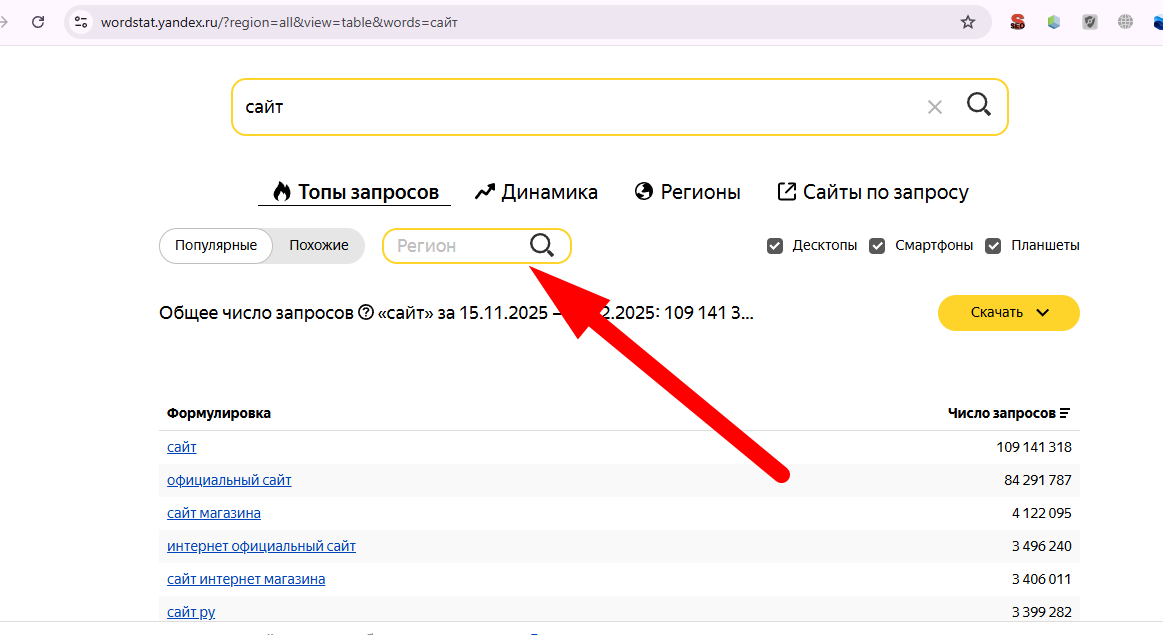Switch to the Динамика tab
Screen dimensions: 1163x635
(536, 192)
